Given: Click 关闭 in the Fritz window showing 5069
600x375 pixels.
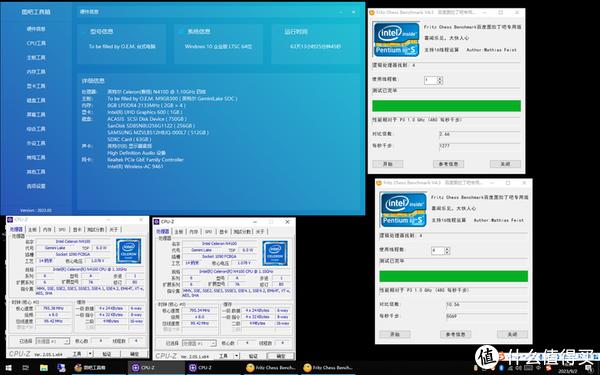Looking at the screenshot, I should [512, 334].
